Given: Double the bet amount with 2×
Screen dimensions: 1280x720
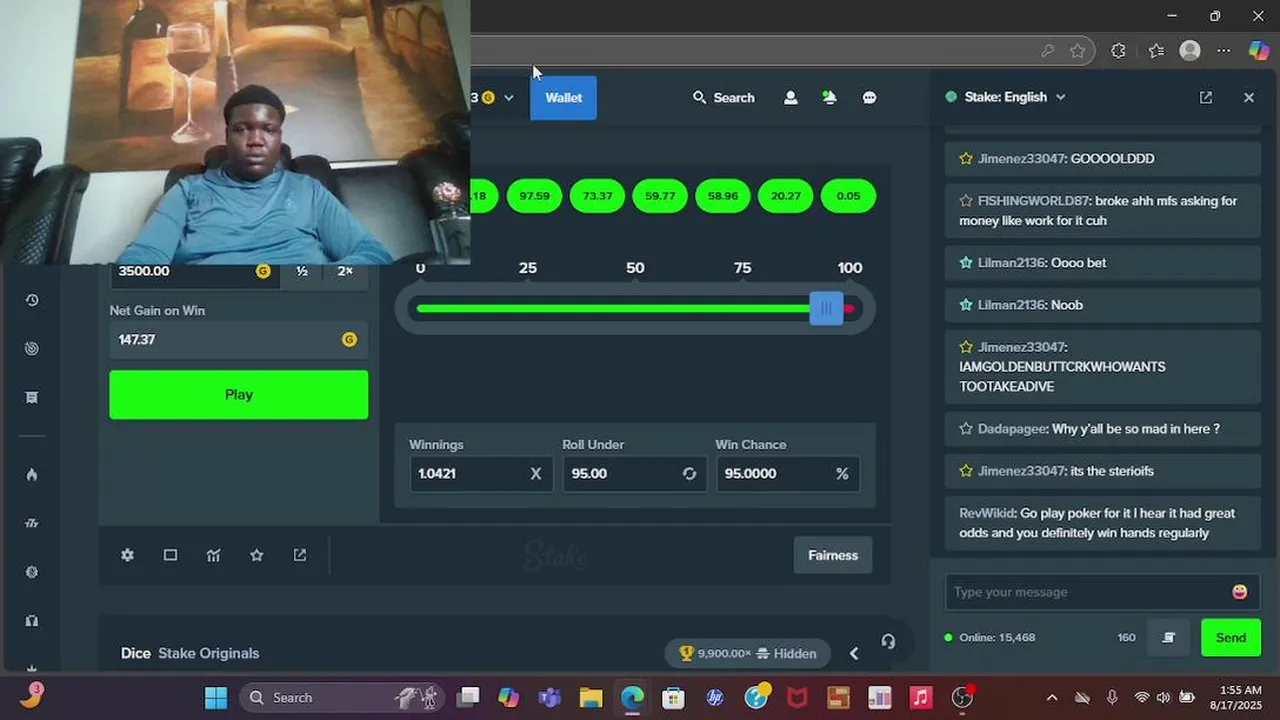Looking at the screenshot, I should (345, 271).
